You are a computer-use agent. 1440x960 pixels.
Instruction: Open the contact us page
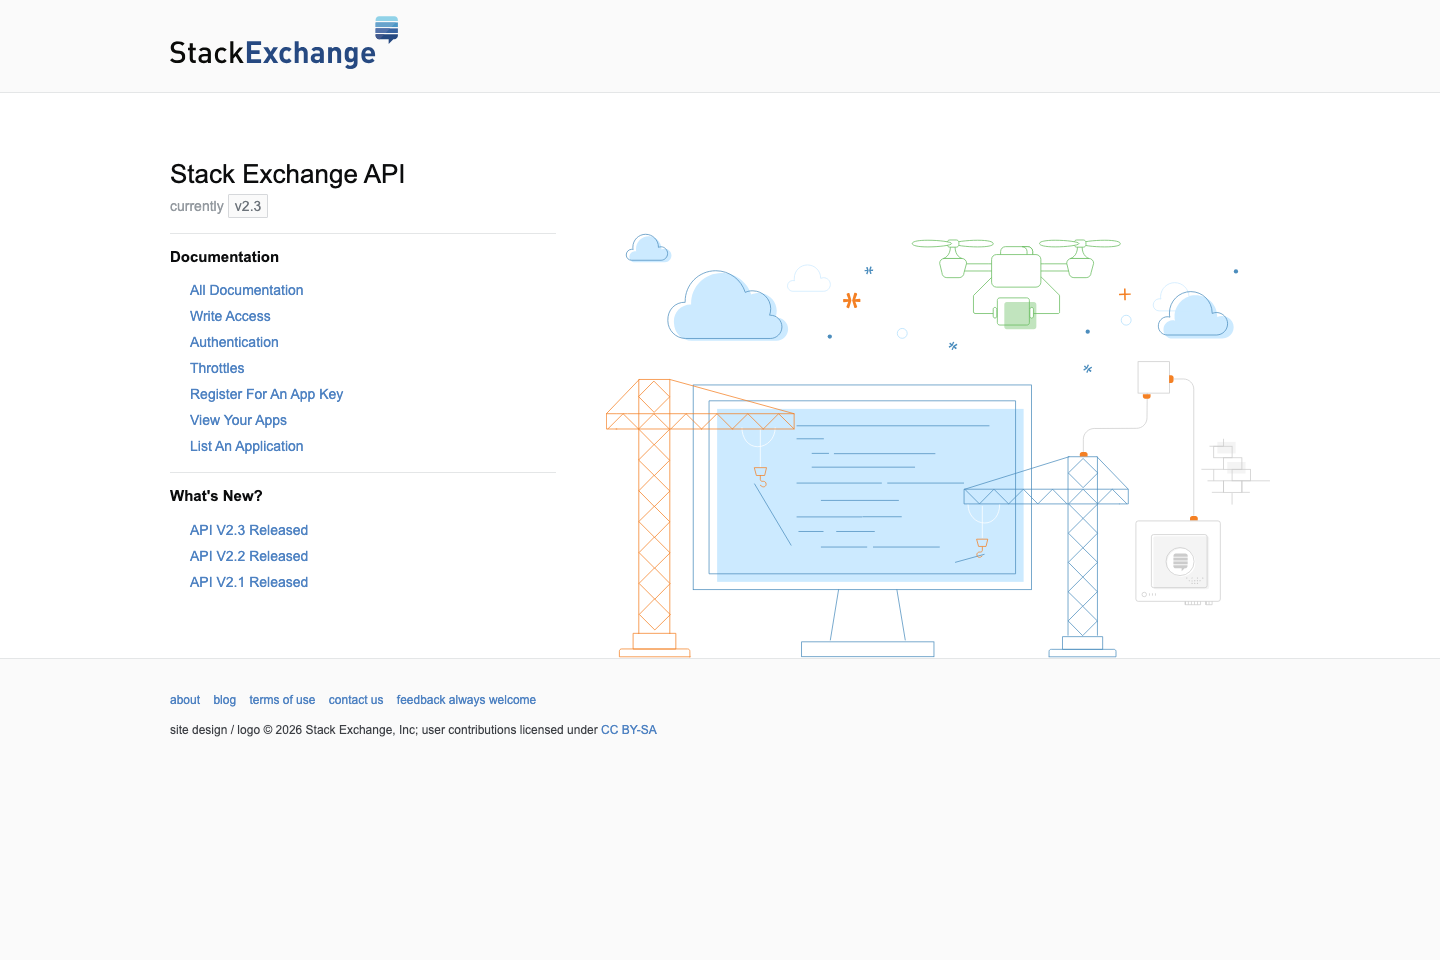pyautogui.click(x=355, y=700)
